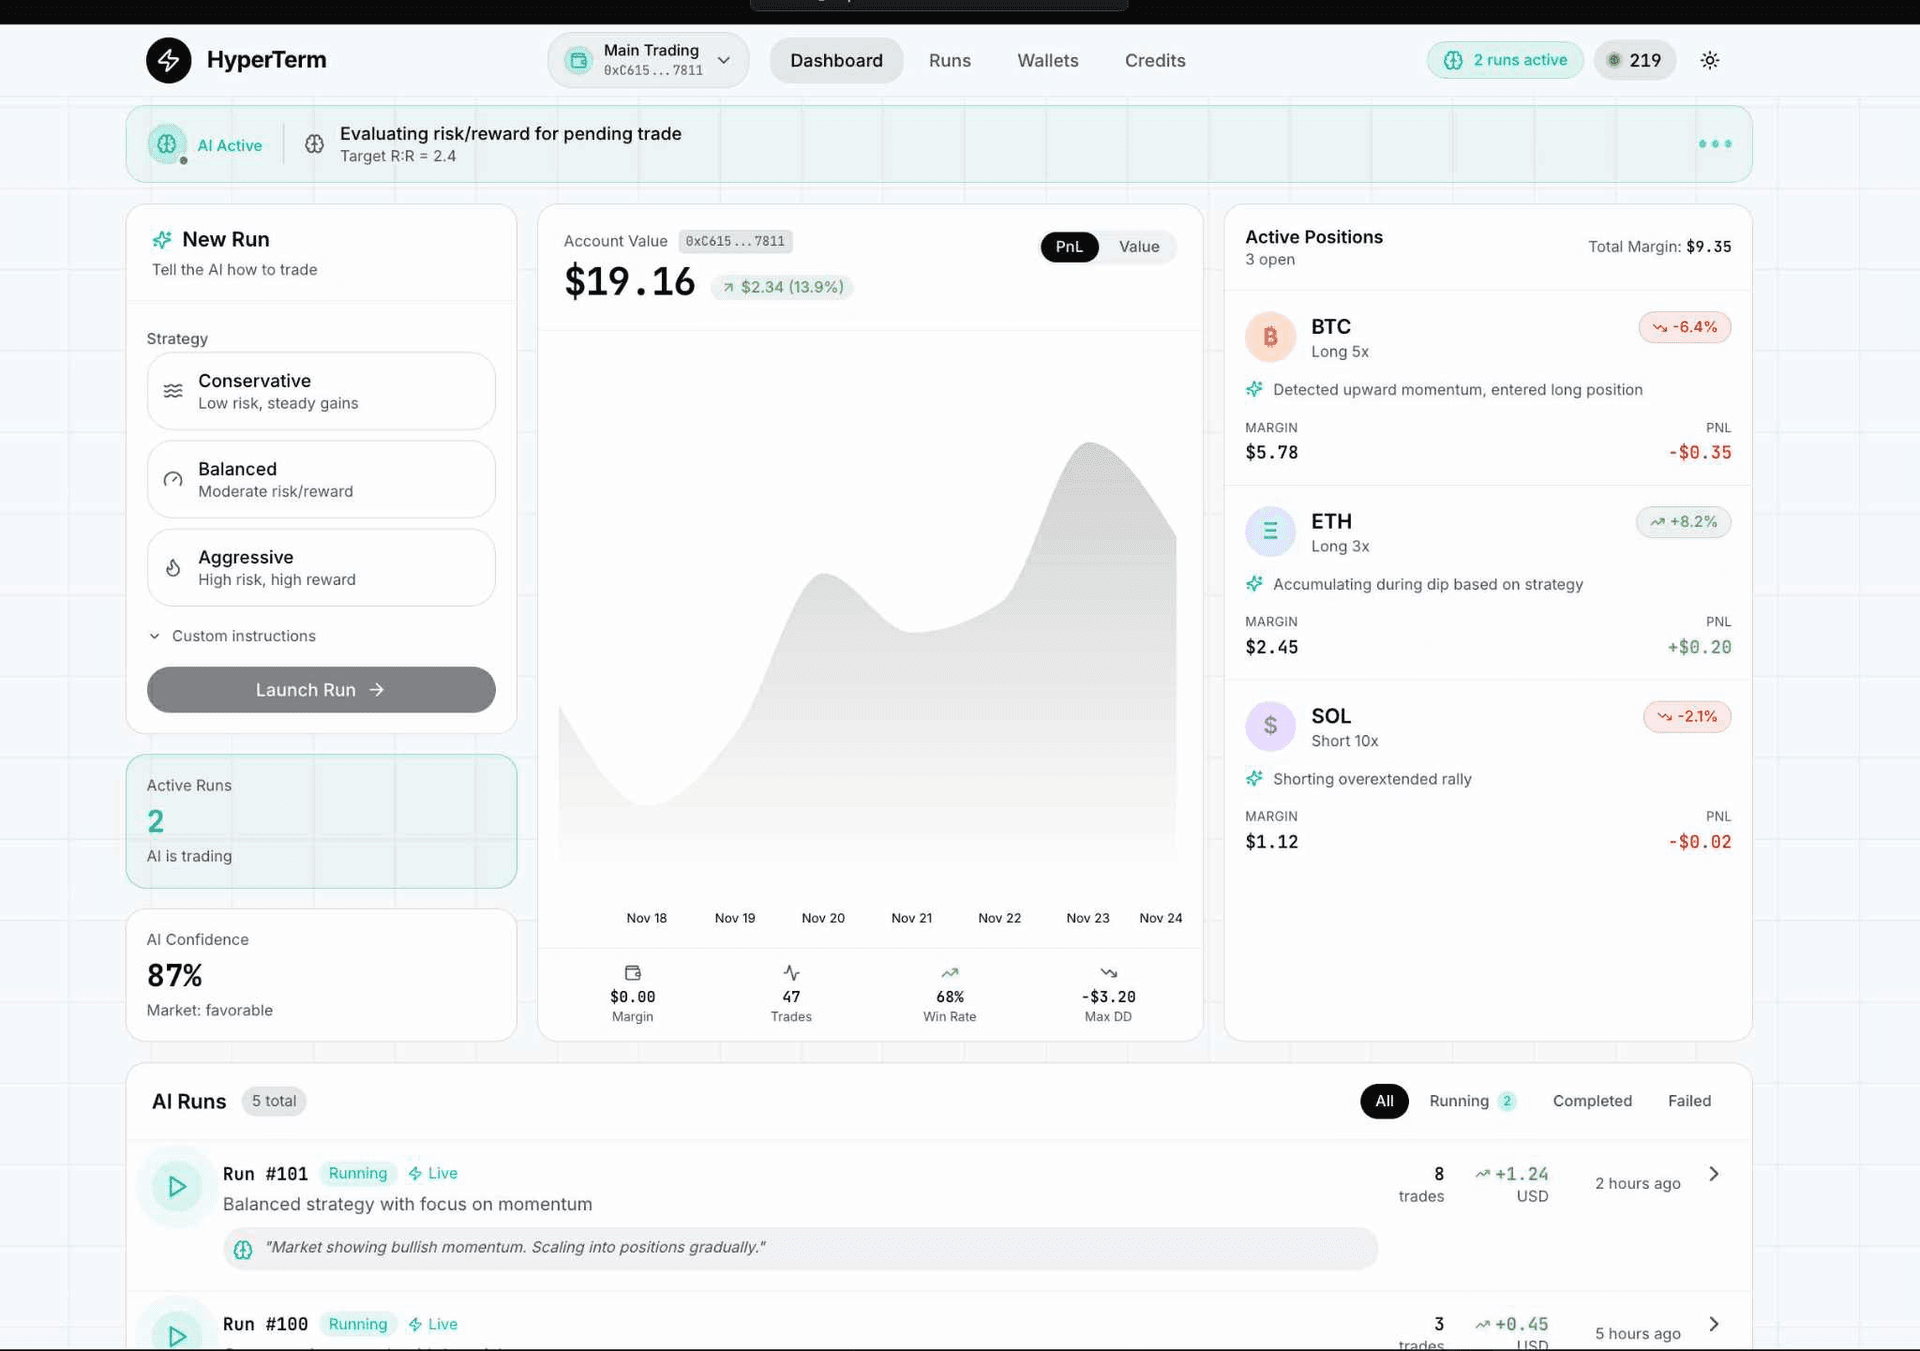
Task: Open the Active Runs summary card
Action: pyautogui.click(x=321, y=821)
